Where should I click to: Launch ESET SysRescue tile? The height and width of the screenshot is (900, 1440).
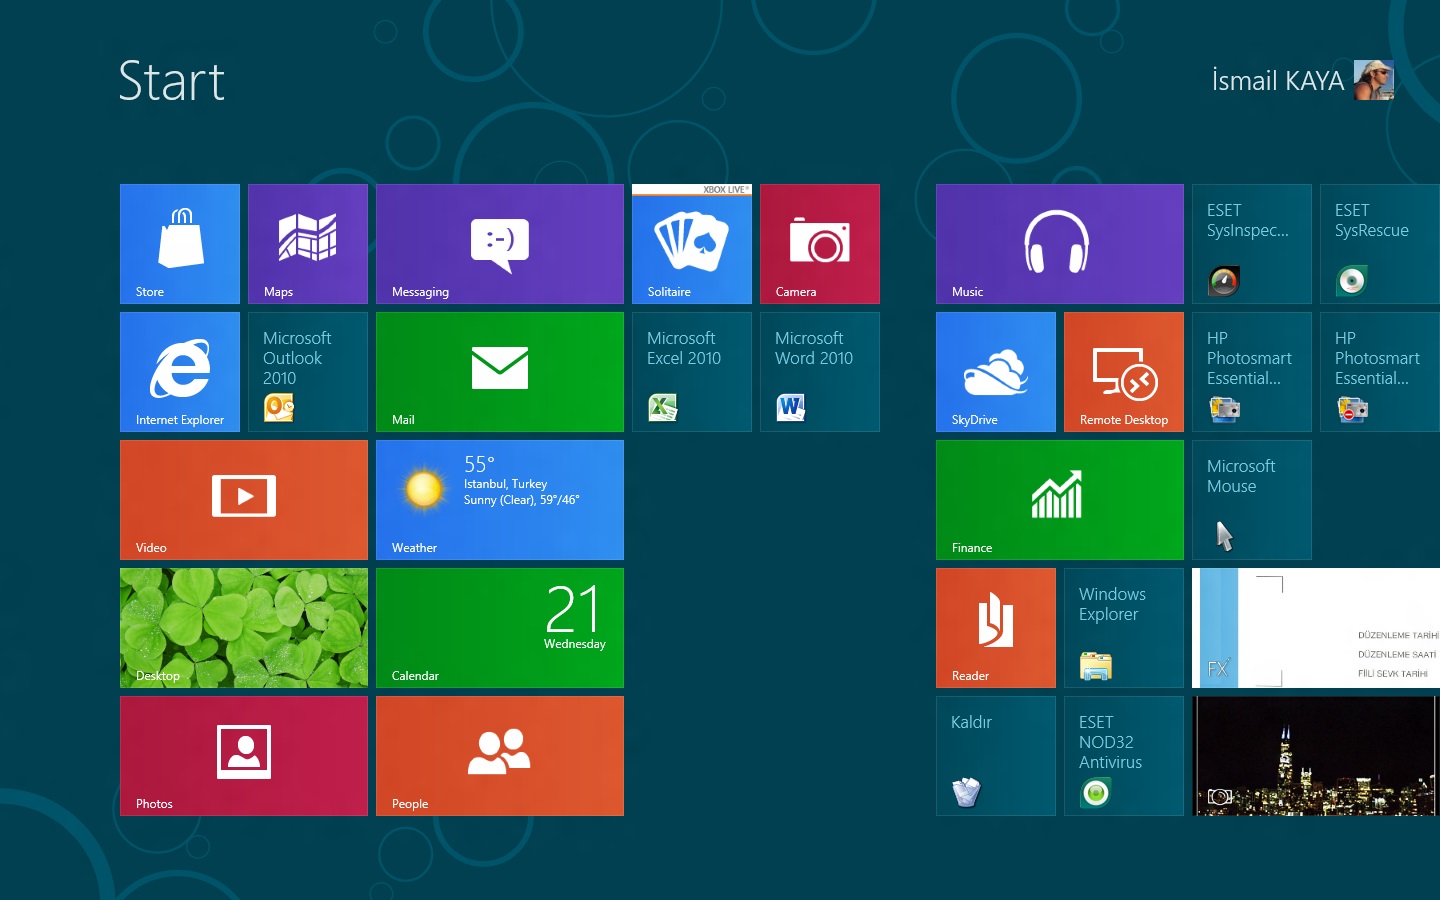[x=1380, y=244]
